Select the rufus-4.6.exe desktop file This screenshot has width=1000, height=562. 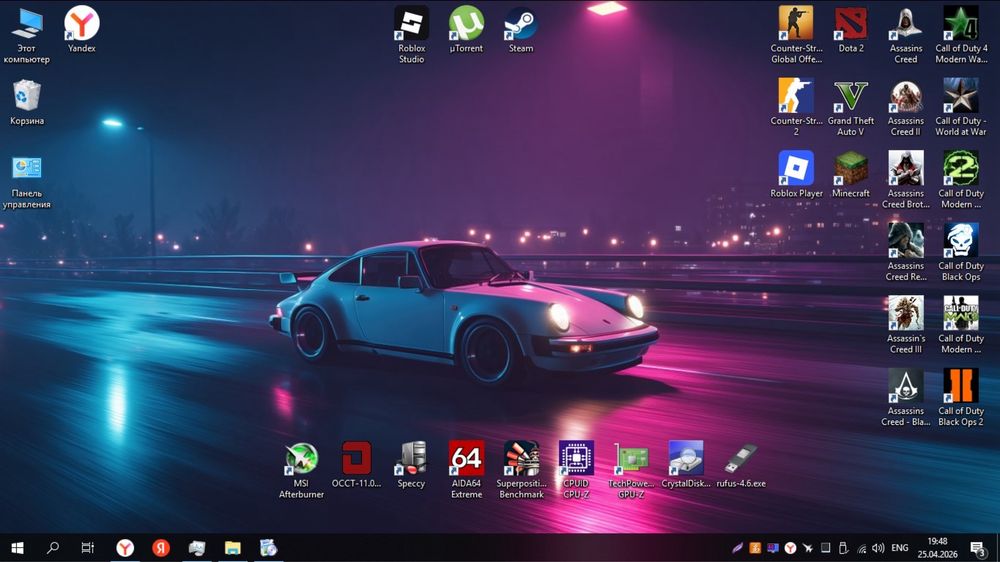740,464
